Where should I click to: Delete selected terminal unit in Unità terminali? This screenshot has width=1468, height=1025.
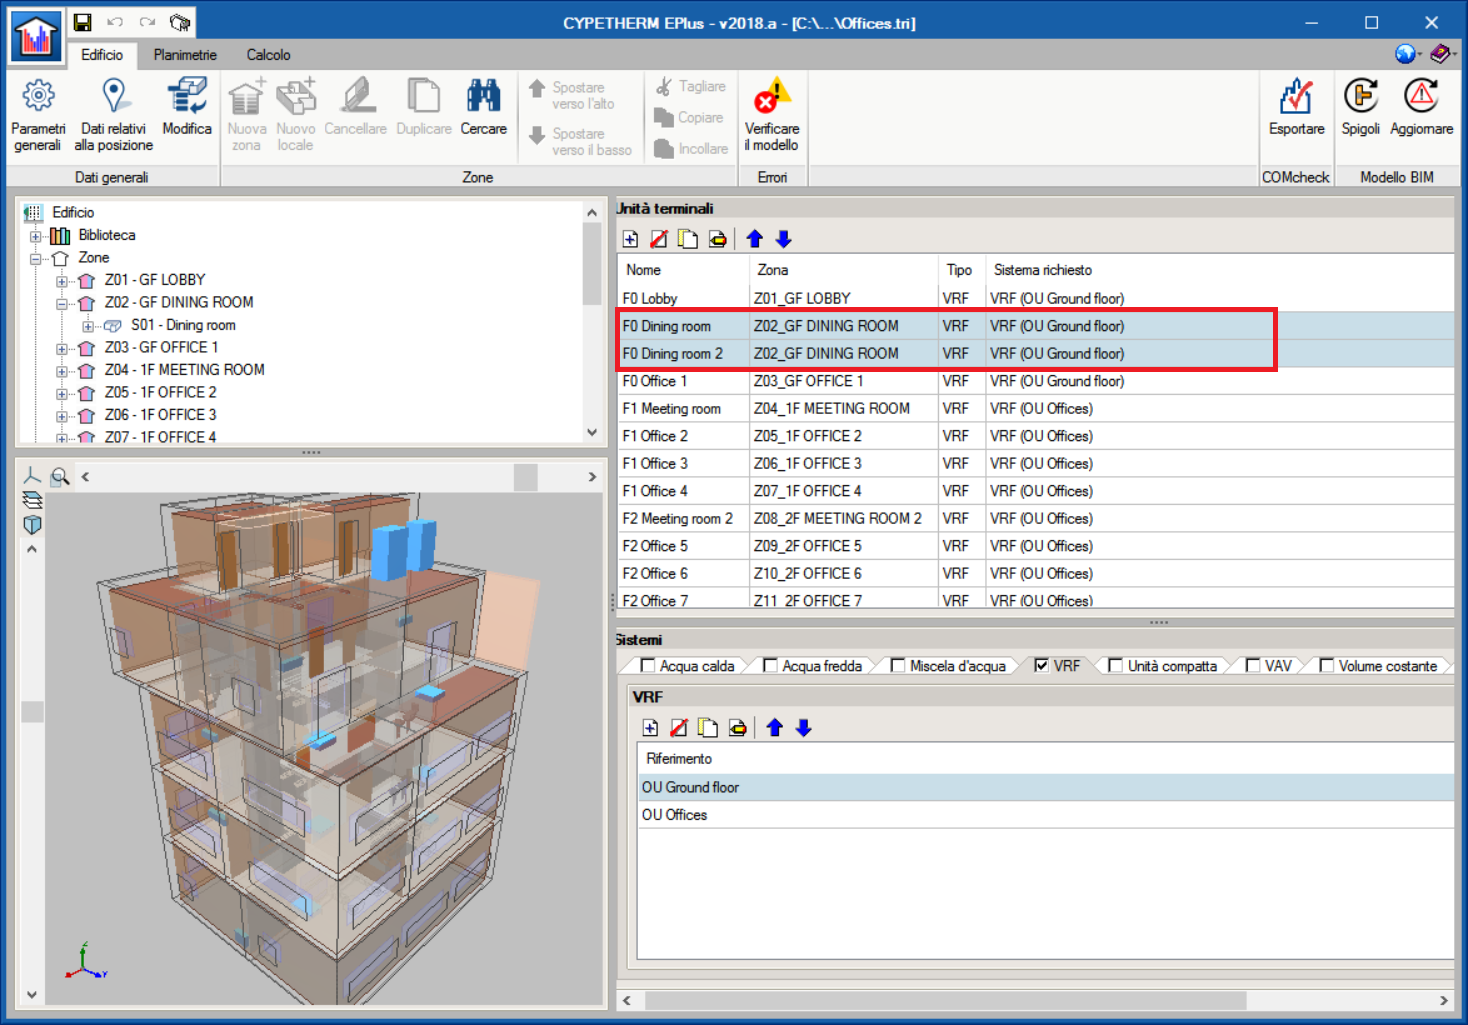pyautogui.click(x=659, y=239)
